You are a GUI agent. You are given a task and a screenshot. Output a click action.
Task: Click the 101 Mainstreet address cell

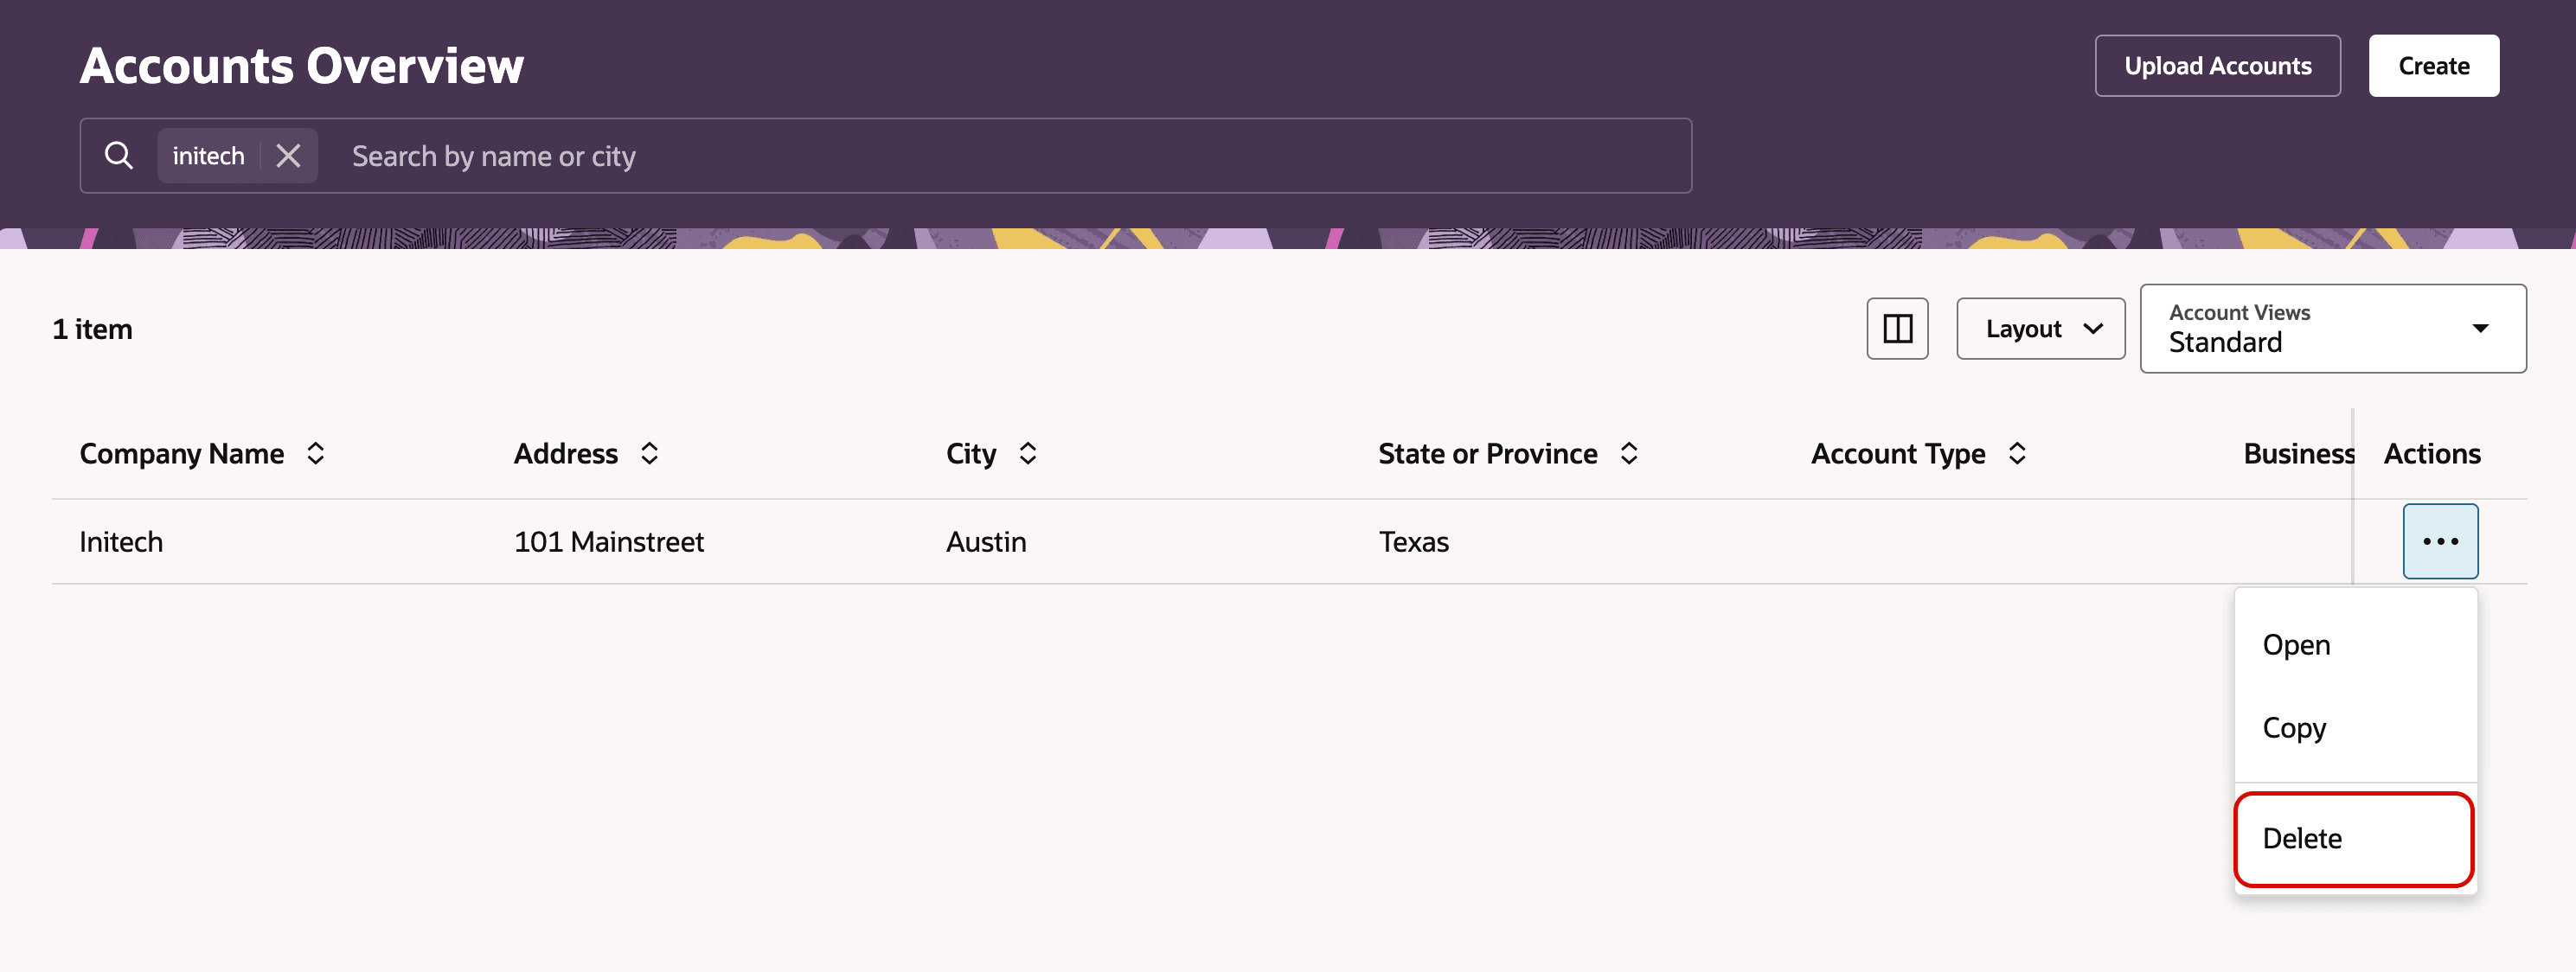(608, 541)
